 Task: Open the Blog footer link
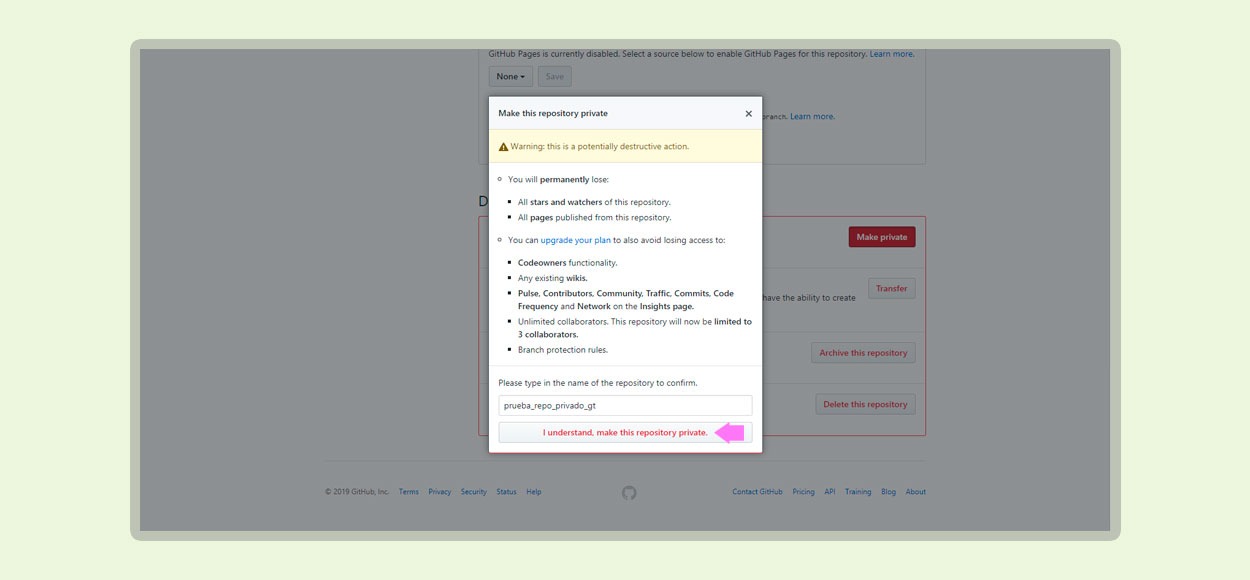pyautogui.click(x=888, y=492)
